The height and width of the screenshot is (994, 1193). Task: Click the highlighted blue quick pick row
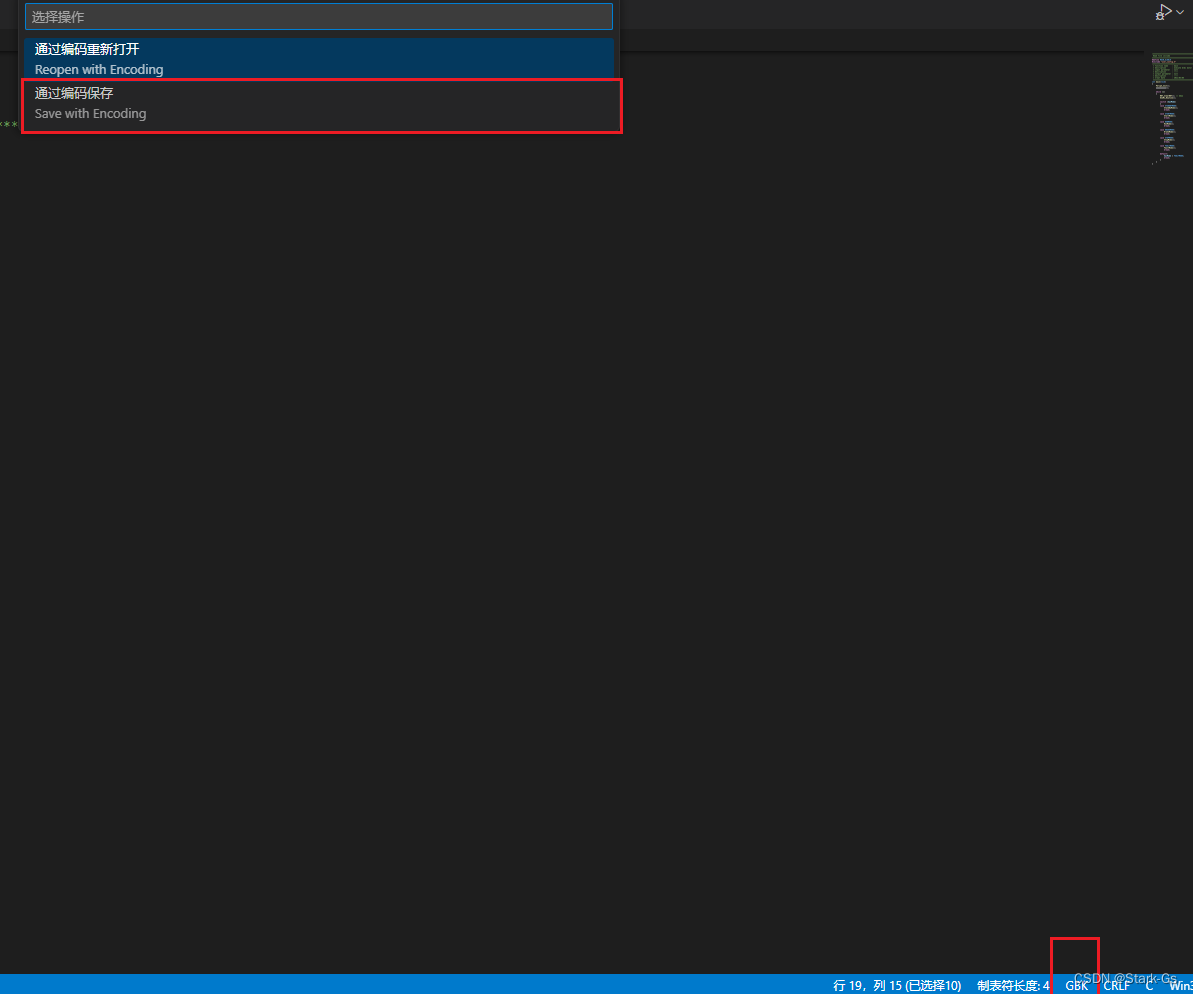click(318, 57)
